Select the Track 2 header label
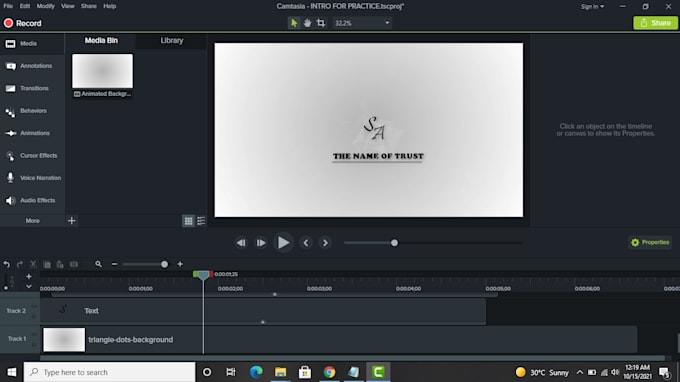 coord(16,311)
